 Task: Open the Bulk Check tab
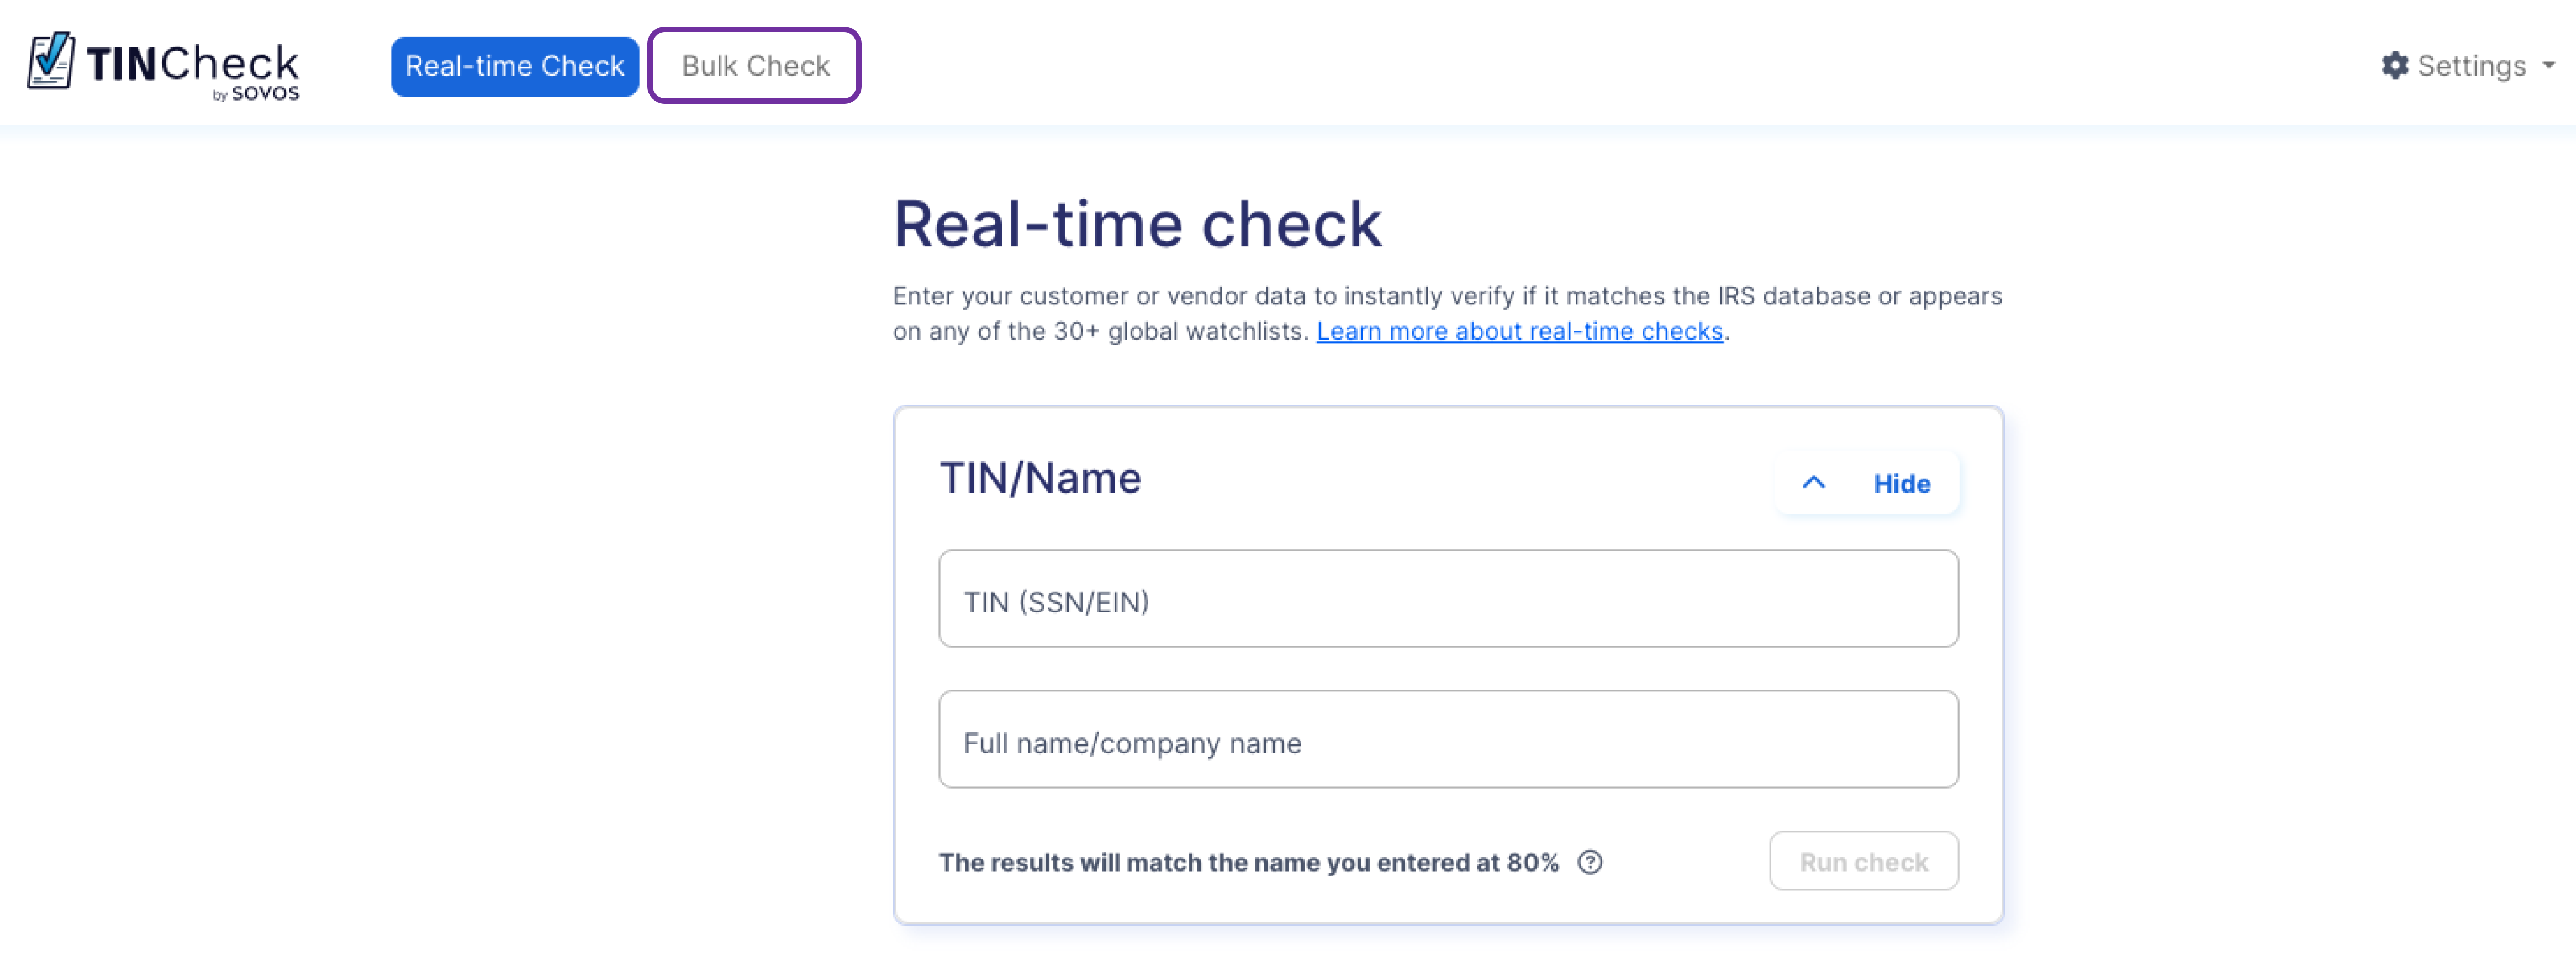click(755, 66)
